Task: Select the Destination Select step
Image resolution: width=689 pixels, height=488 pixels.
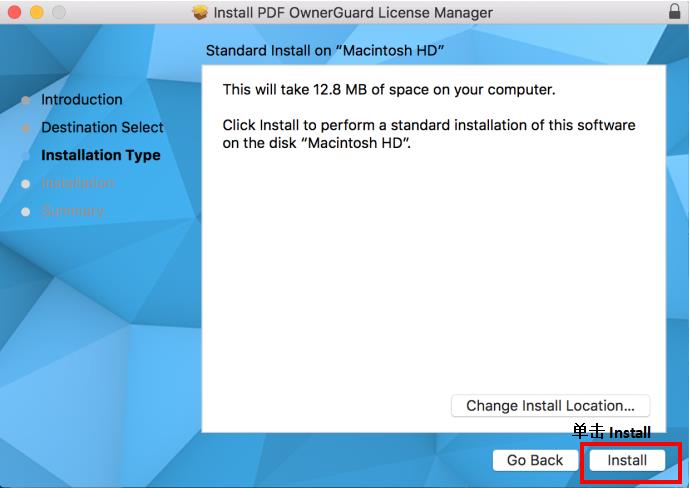Action: [102, 127]
